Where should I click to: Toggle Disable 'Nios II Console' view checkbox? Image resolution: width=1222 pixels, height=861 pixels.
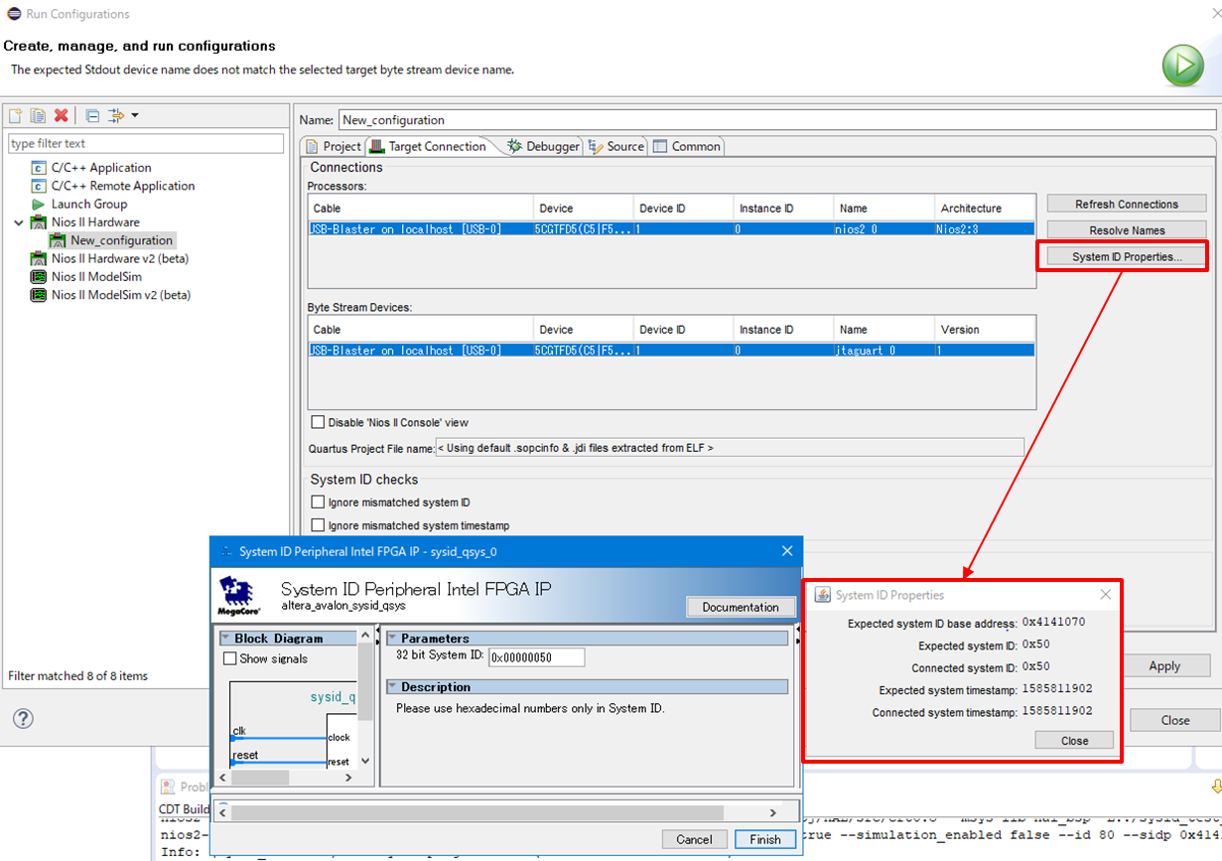(x=318, y=422)
